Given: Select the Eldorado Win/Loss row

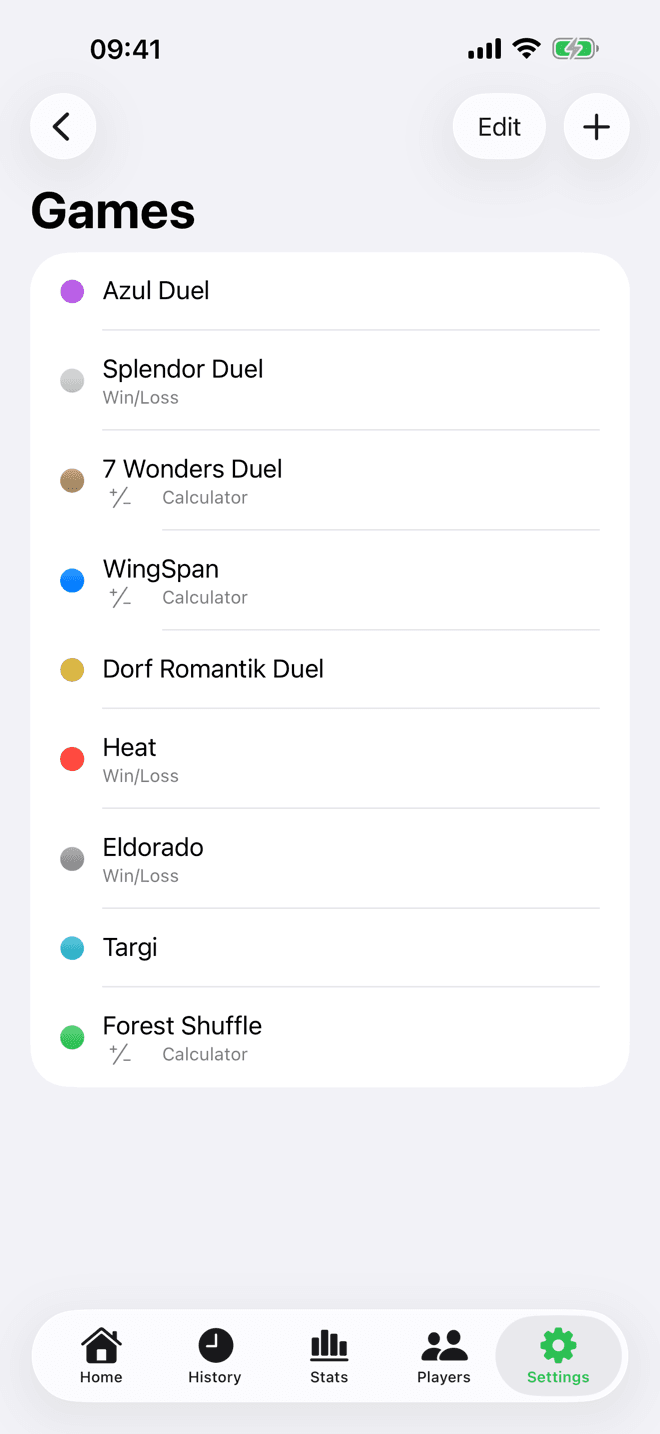Looking at the screenshot, I should click(330, 859).
